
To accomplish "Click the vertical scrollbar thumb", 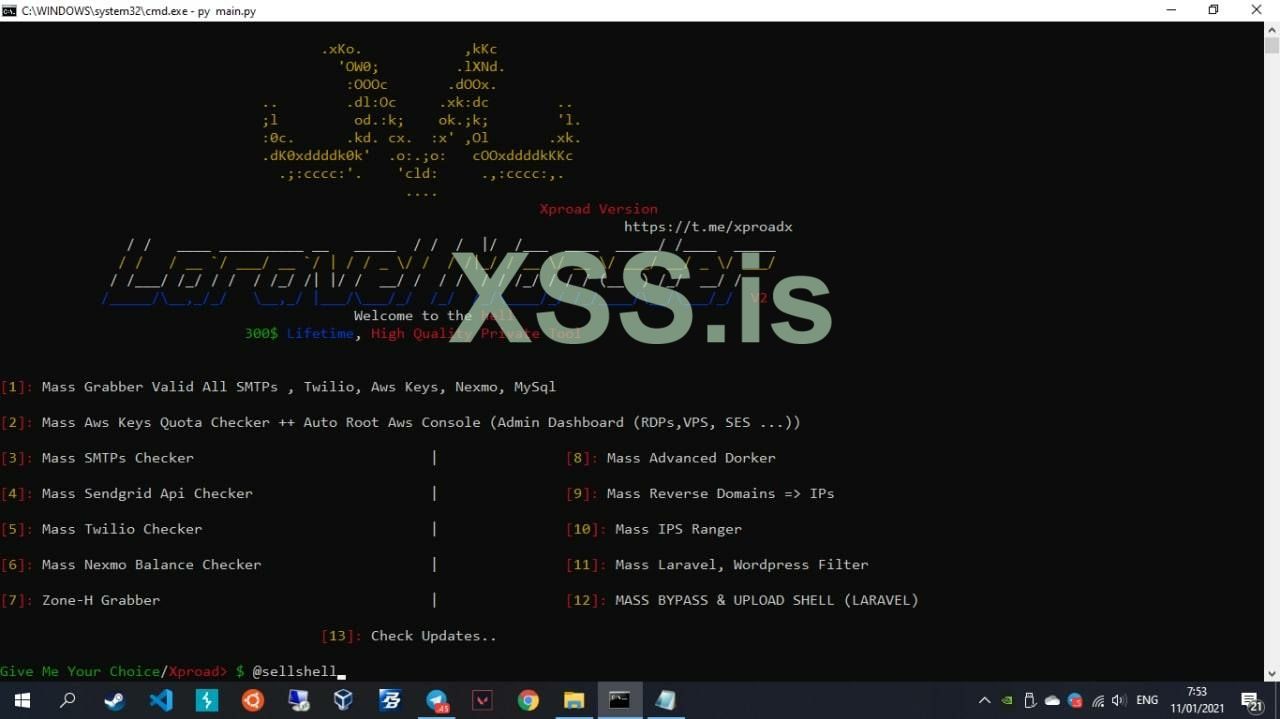I will [1272, 45].
